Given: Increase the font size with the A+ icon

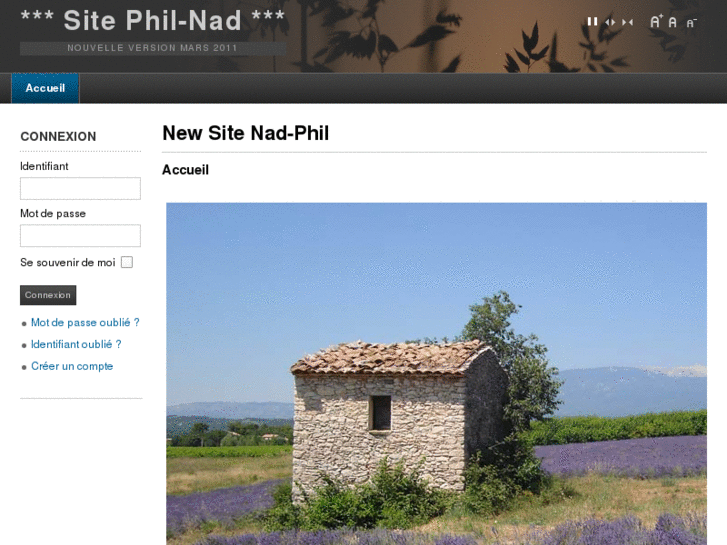Looking at the screenshot, I should (x=656, y=21).
